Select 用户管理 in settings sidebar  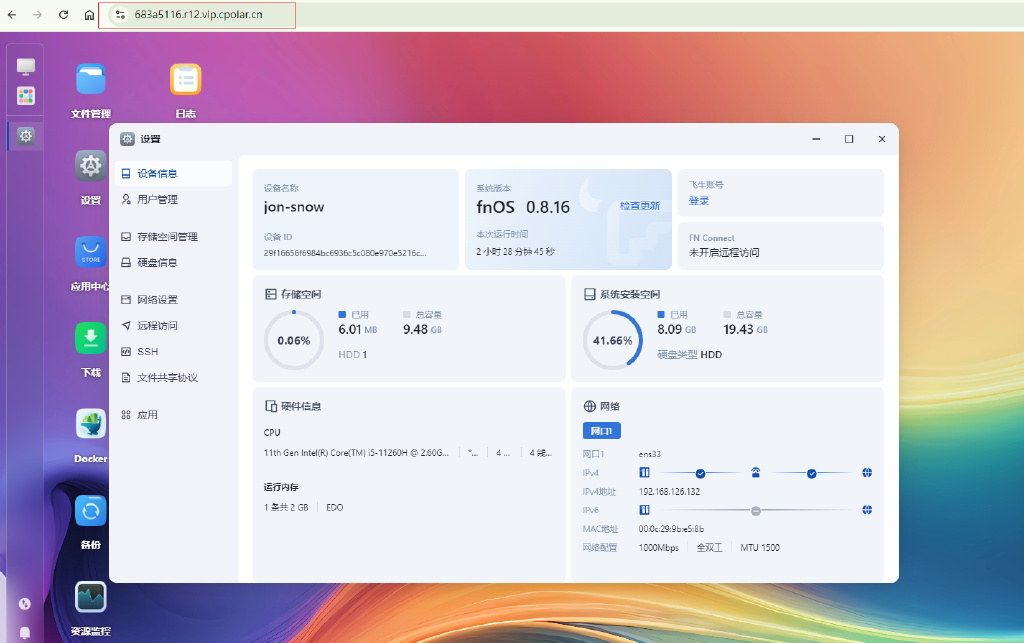(x=157, y=200)
